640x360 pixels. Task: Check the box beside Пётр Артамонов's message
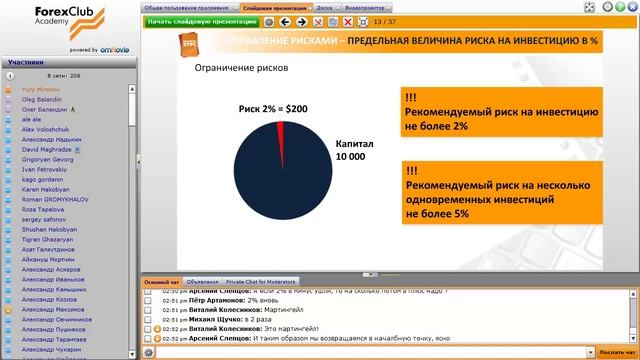[x=148, y=300]
